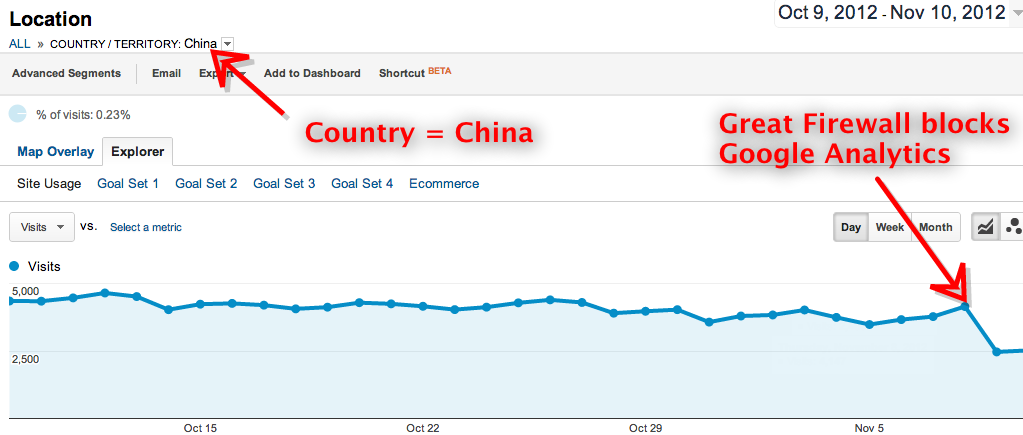
Task: Click the Oct 29 axis label
Action: click(x=646, y=428)
